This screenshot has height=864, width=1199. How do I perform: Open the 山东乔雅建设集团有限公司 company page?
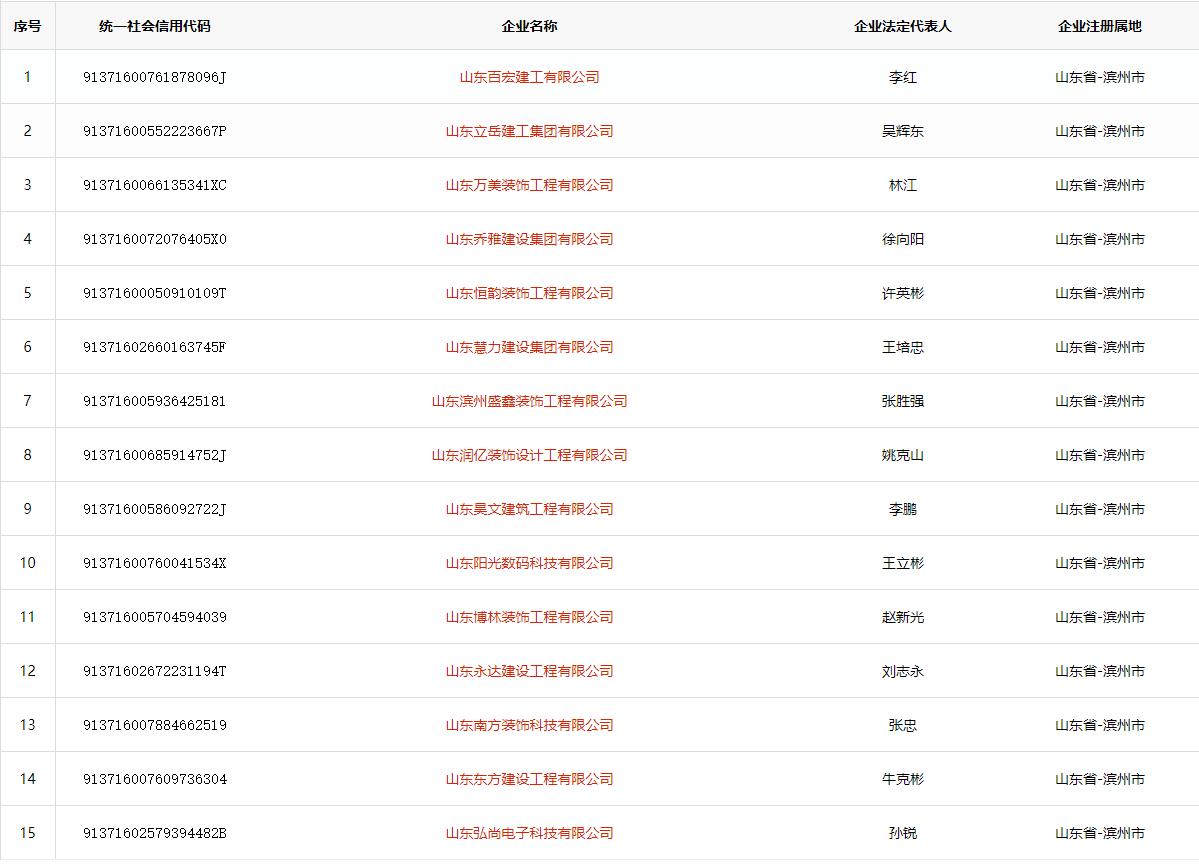(529, 239)
